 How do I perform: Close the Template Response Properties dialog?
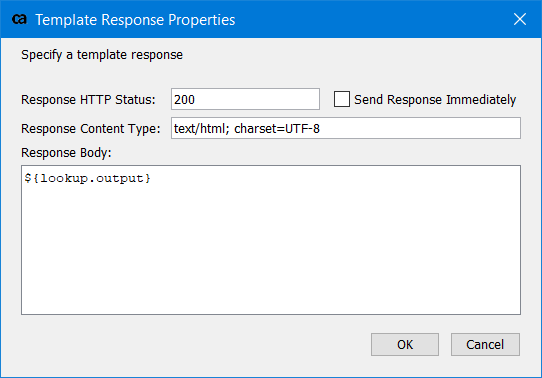(520, 19)
